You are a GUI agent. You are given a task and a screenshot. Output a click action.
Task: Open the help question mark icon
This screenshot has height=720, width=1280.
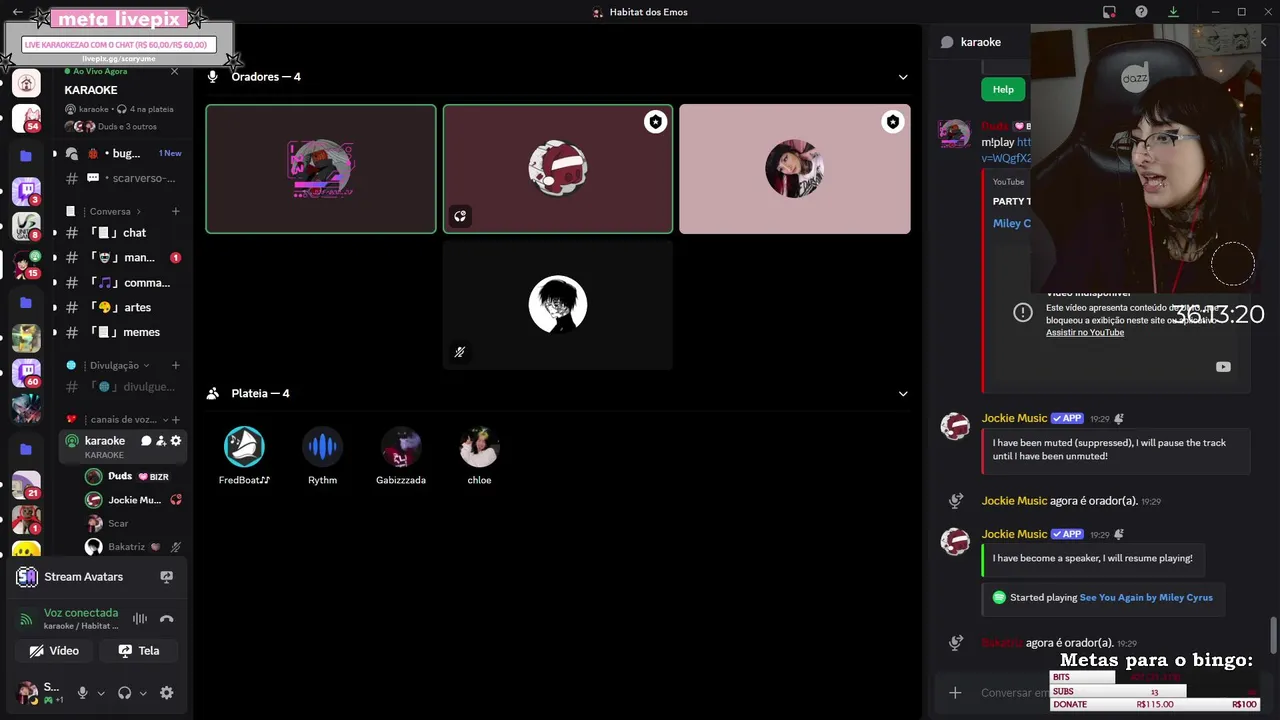click(x=1141, y=12)
